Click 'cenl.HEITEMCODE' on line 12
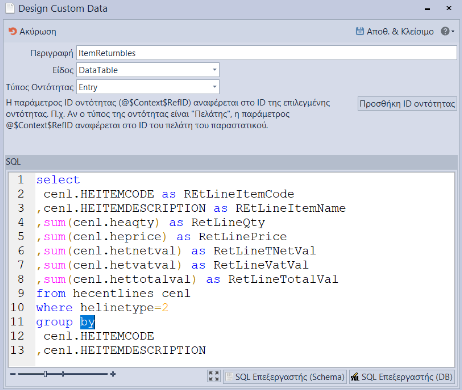Viewport: 462px width, 390px height. pos(99,336)
